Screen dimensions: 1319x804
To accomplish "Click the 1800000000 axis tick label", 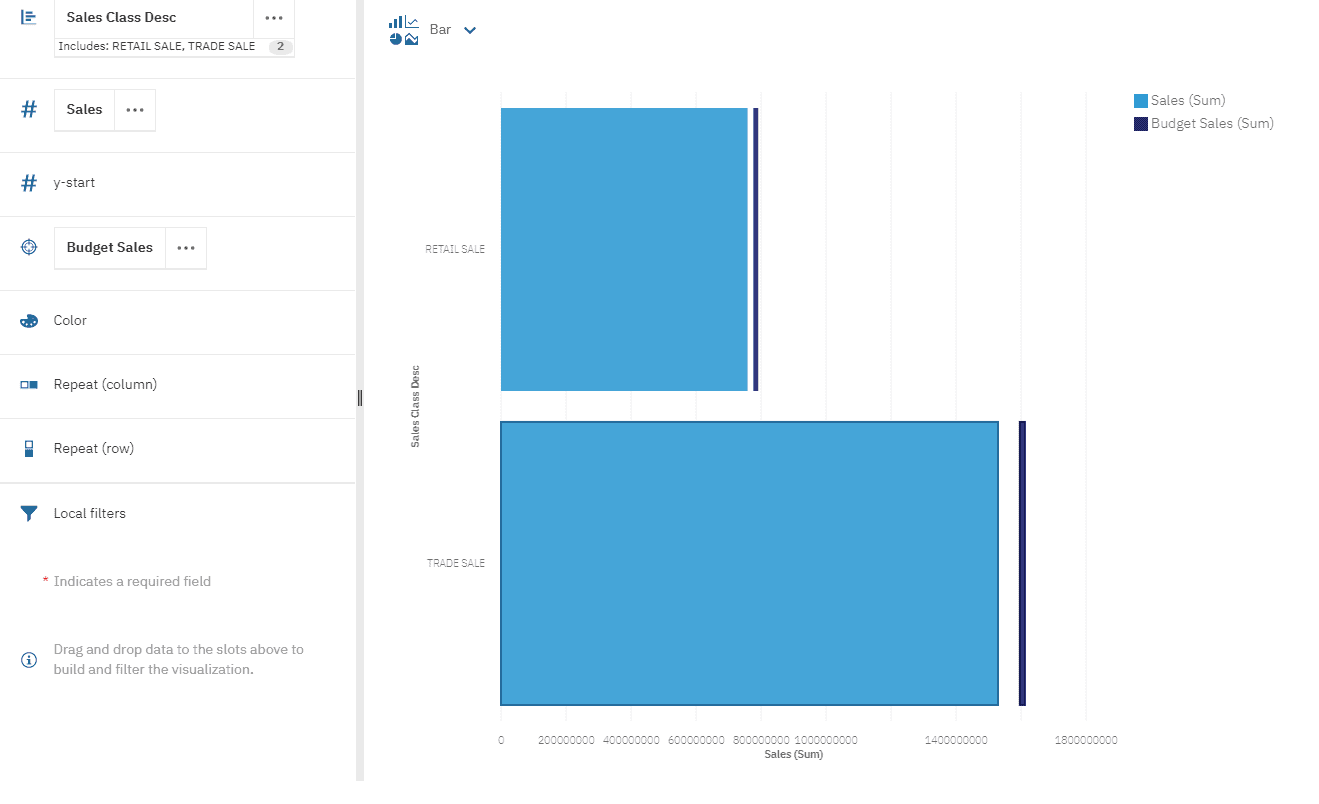I will 1086,741.
